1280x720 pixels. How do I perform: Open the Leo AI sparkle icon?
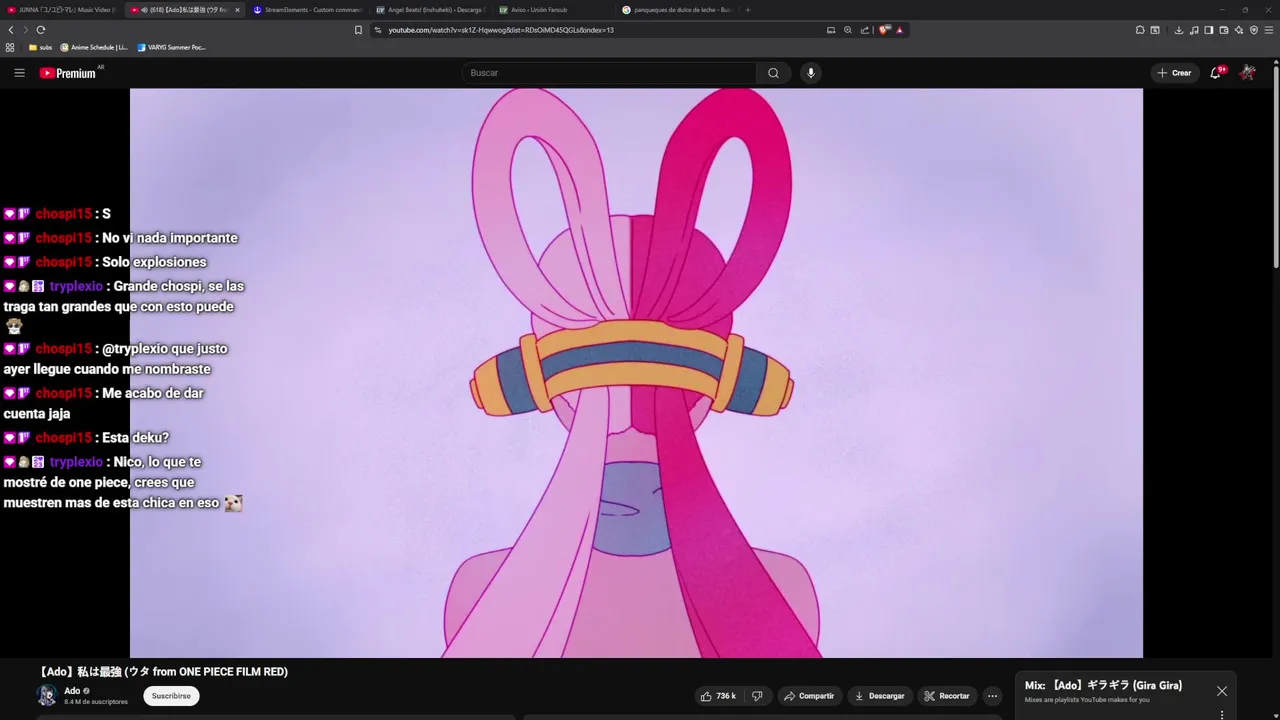pyautogui.click(x=1239, y=30)
